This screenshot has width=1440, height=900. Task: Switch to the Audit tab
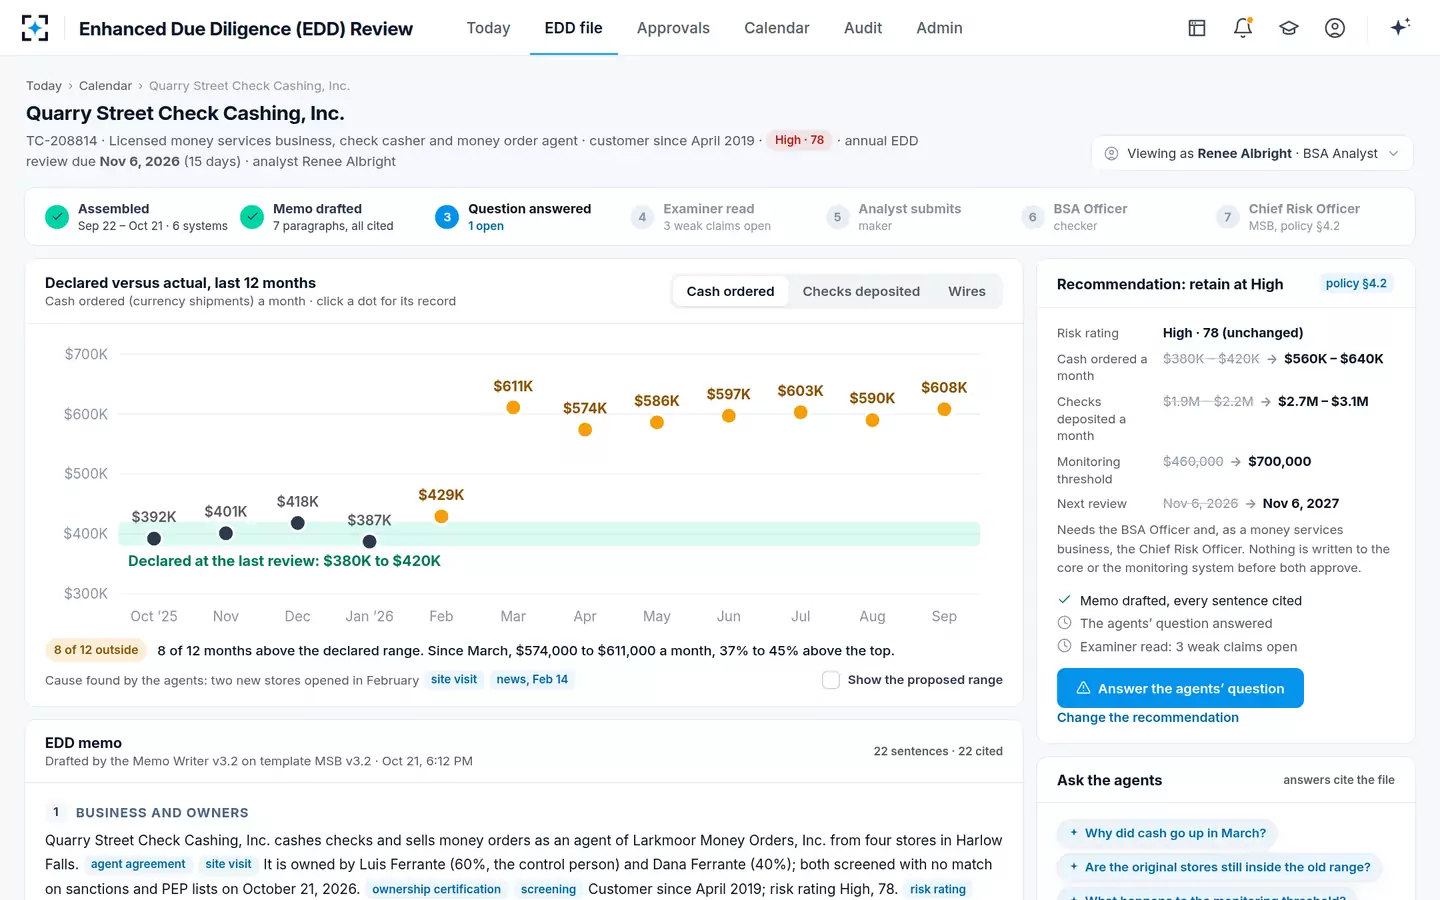863,28
